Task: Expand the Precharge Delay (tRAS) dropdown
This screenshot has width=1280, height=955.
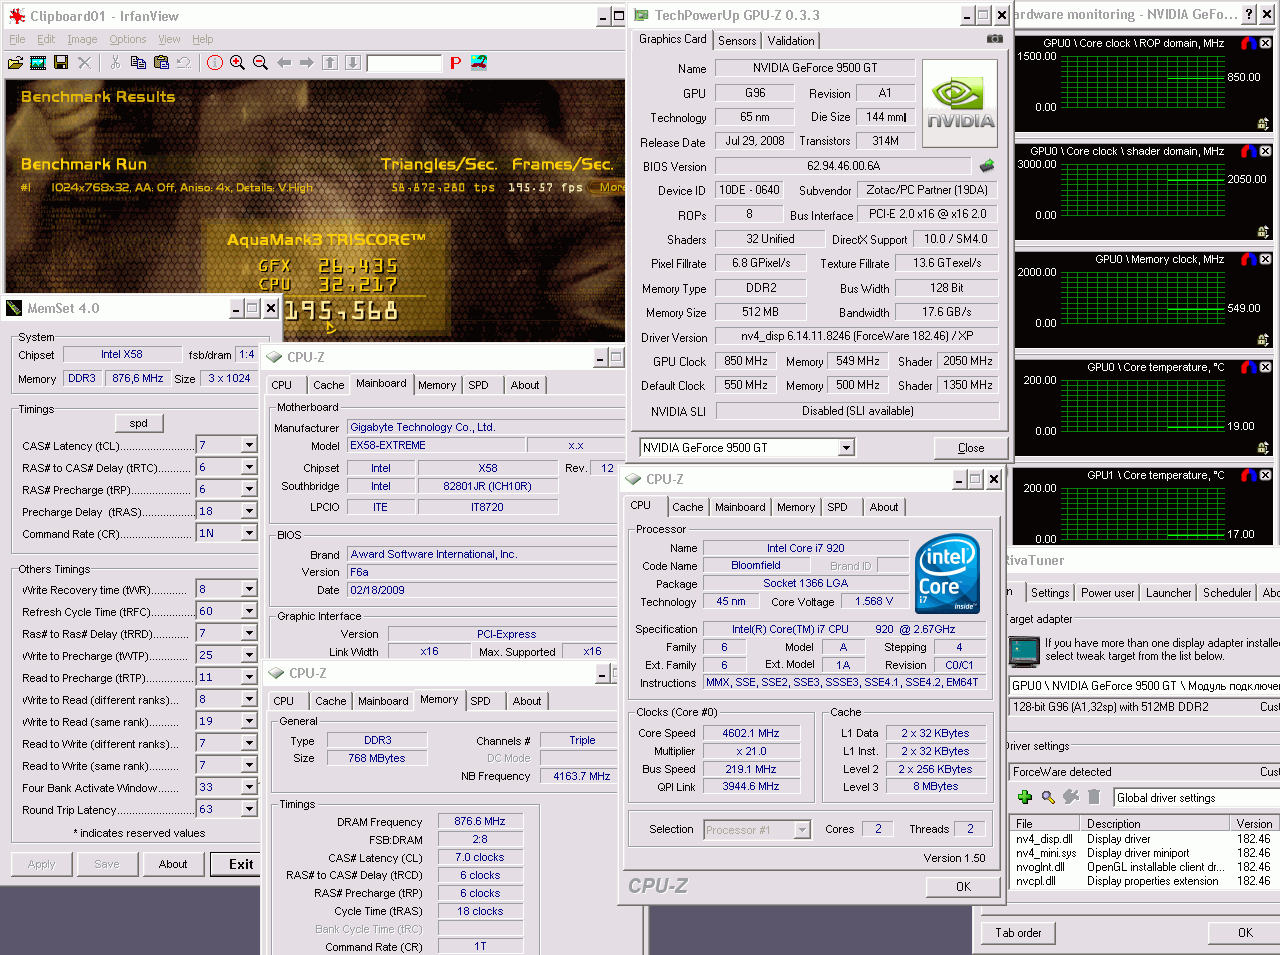Action: [249, 511]
